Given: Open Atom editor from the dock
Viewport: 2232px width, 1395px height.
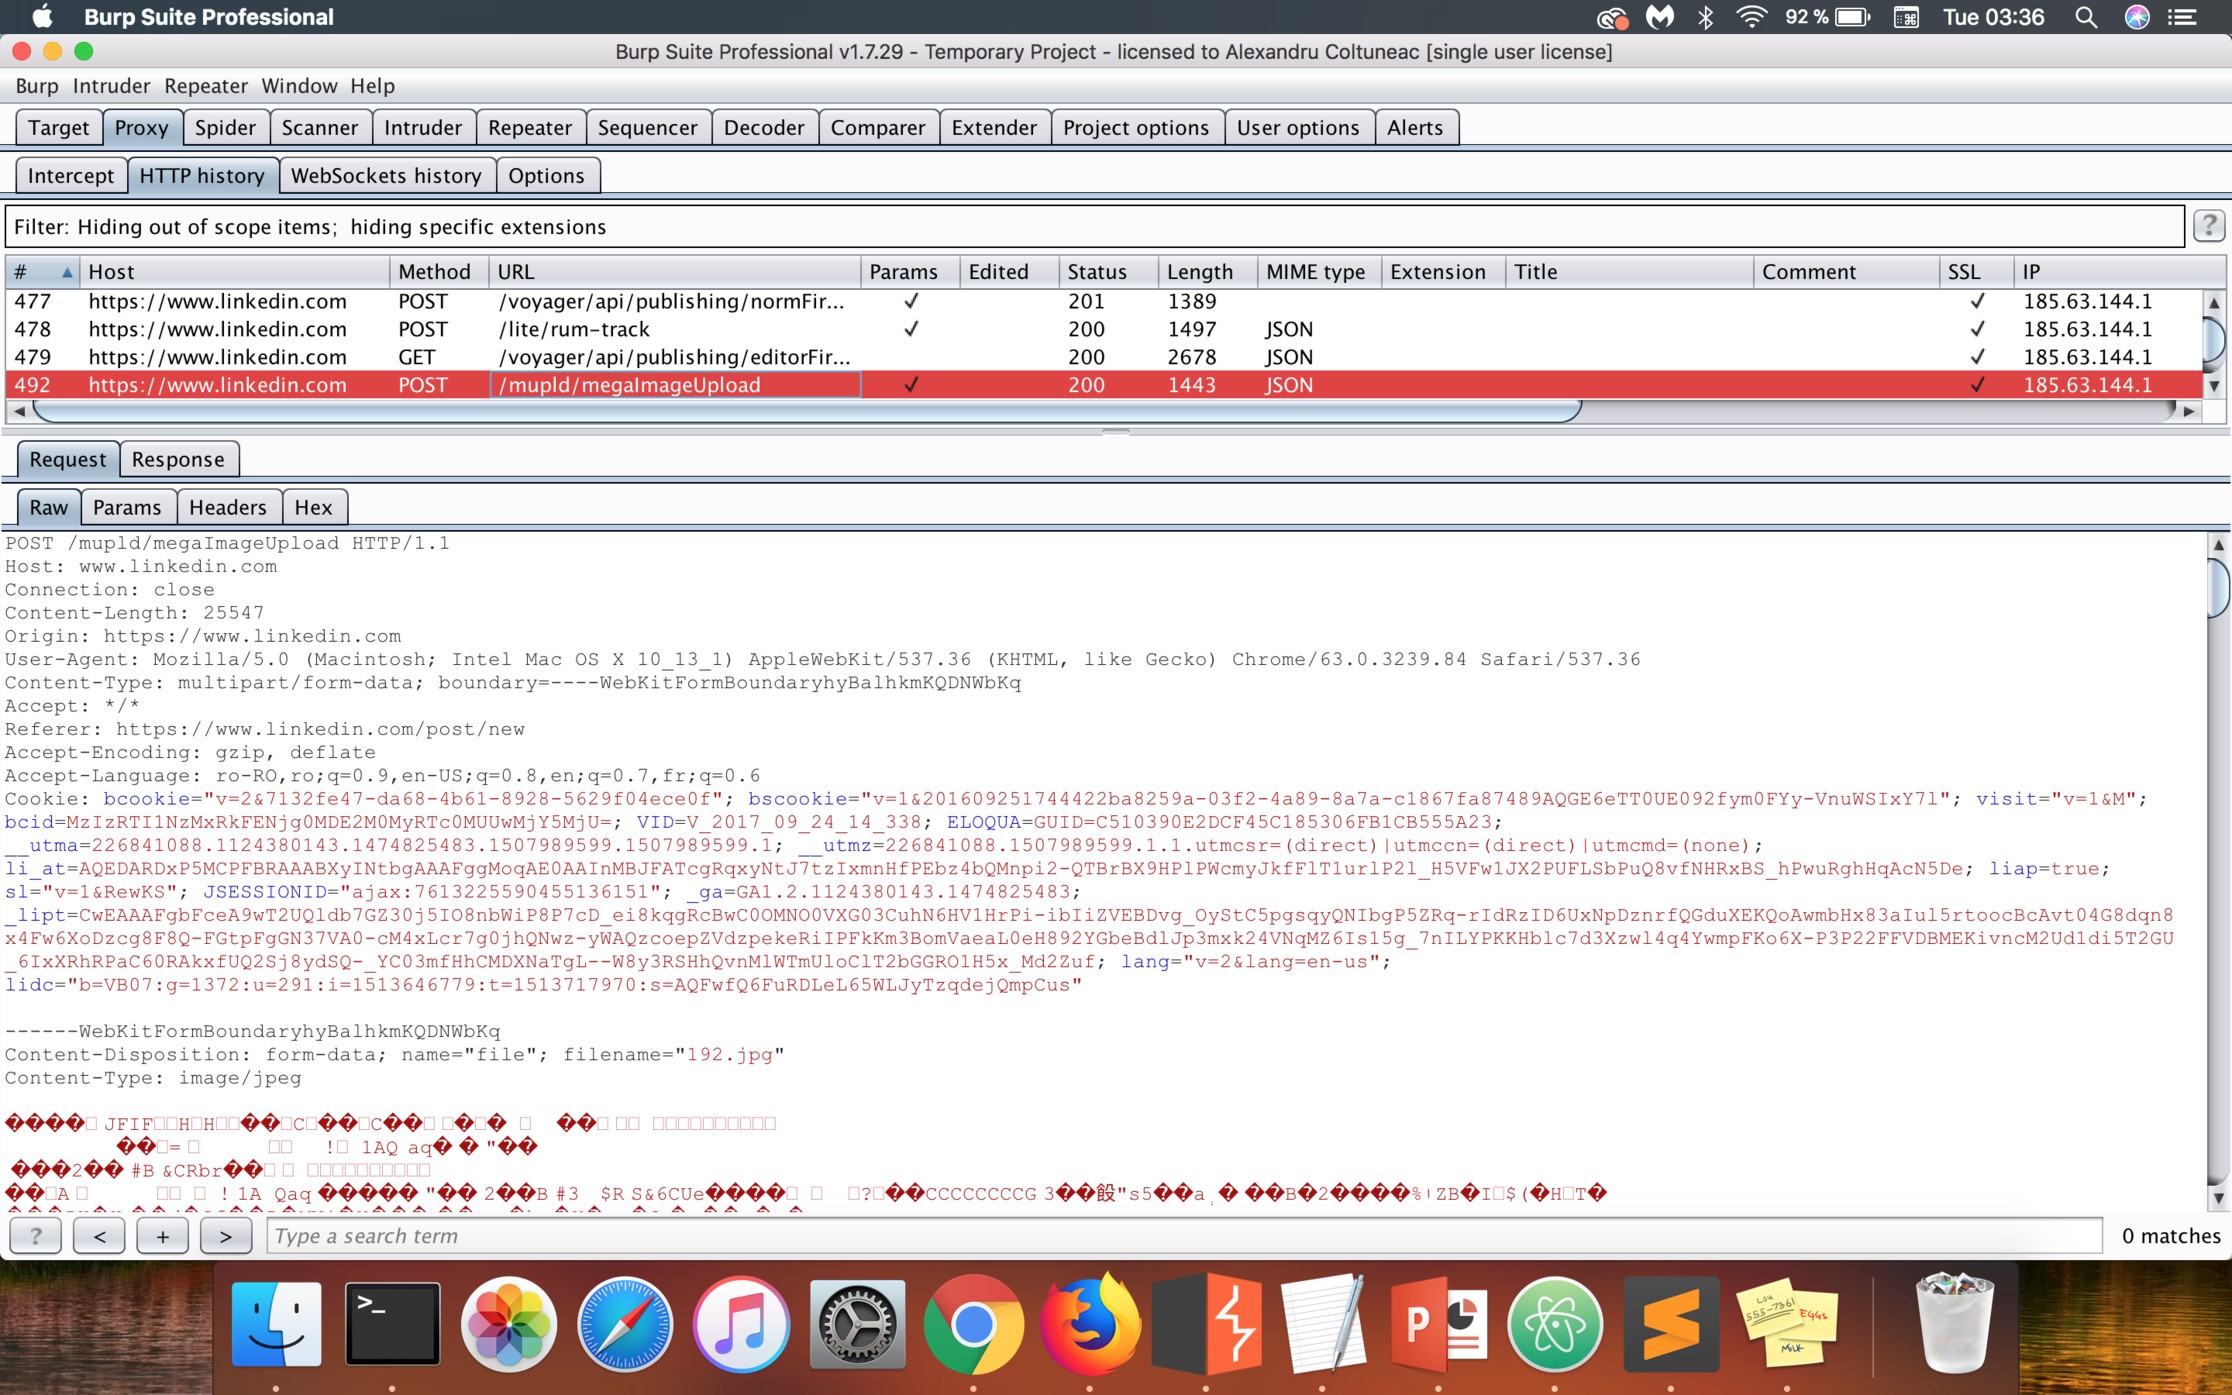Looking at the screenshot, I should click(1555, 1325).
